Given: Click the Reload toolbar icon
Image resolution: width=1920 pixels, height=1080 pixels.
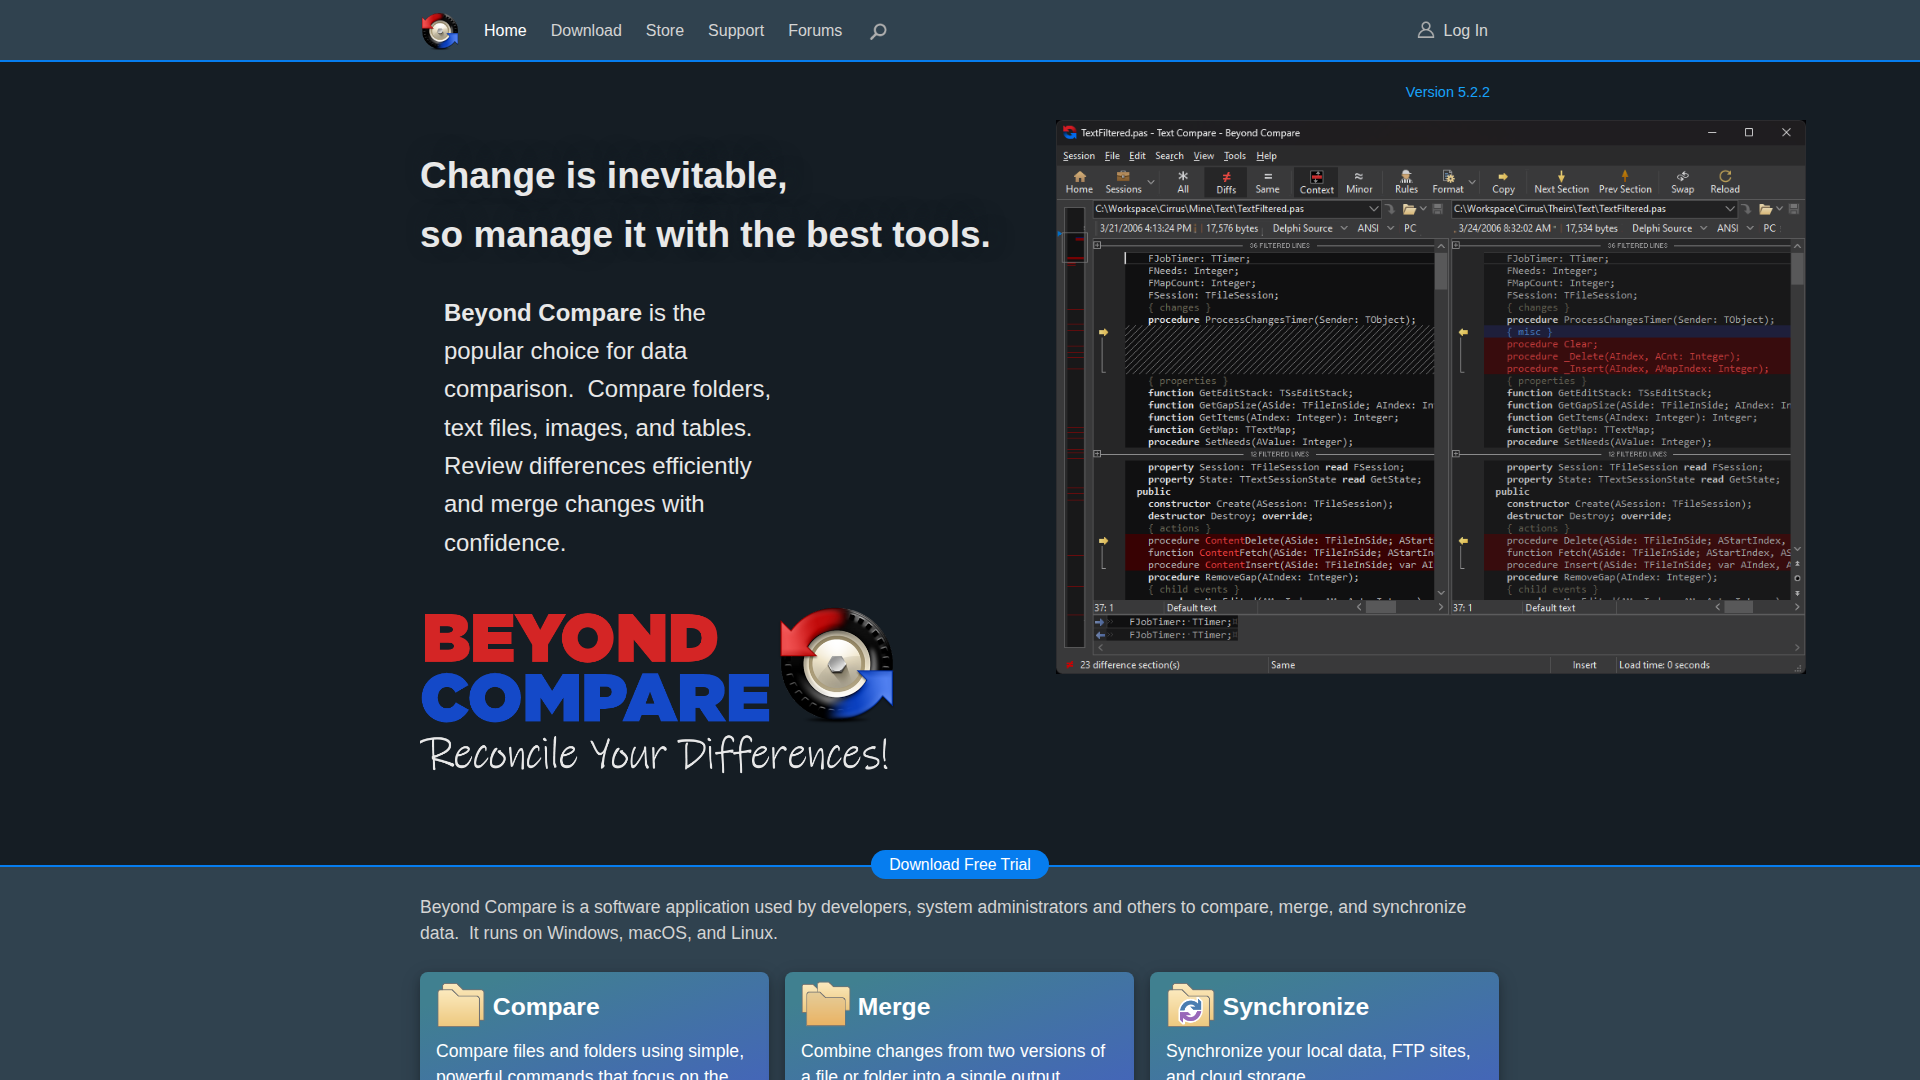Looking at the screenshot, I should click(1725, 176).
